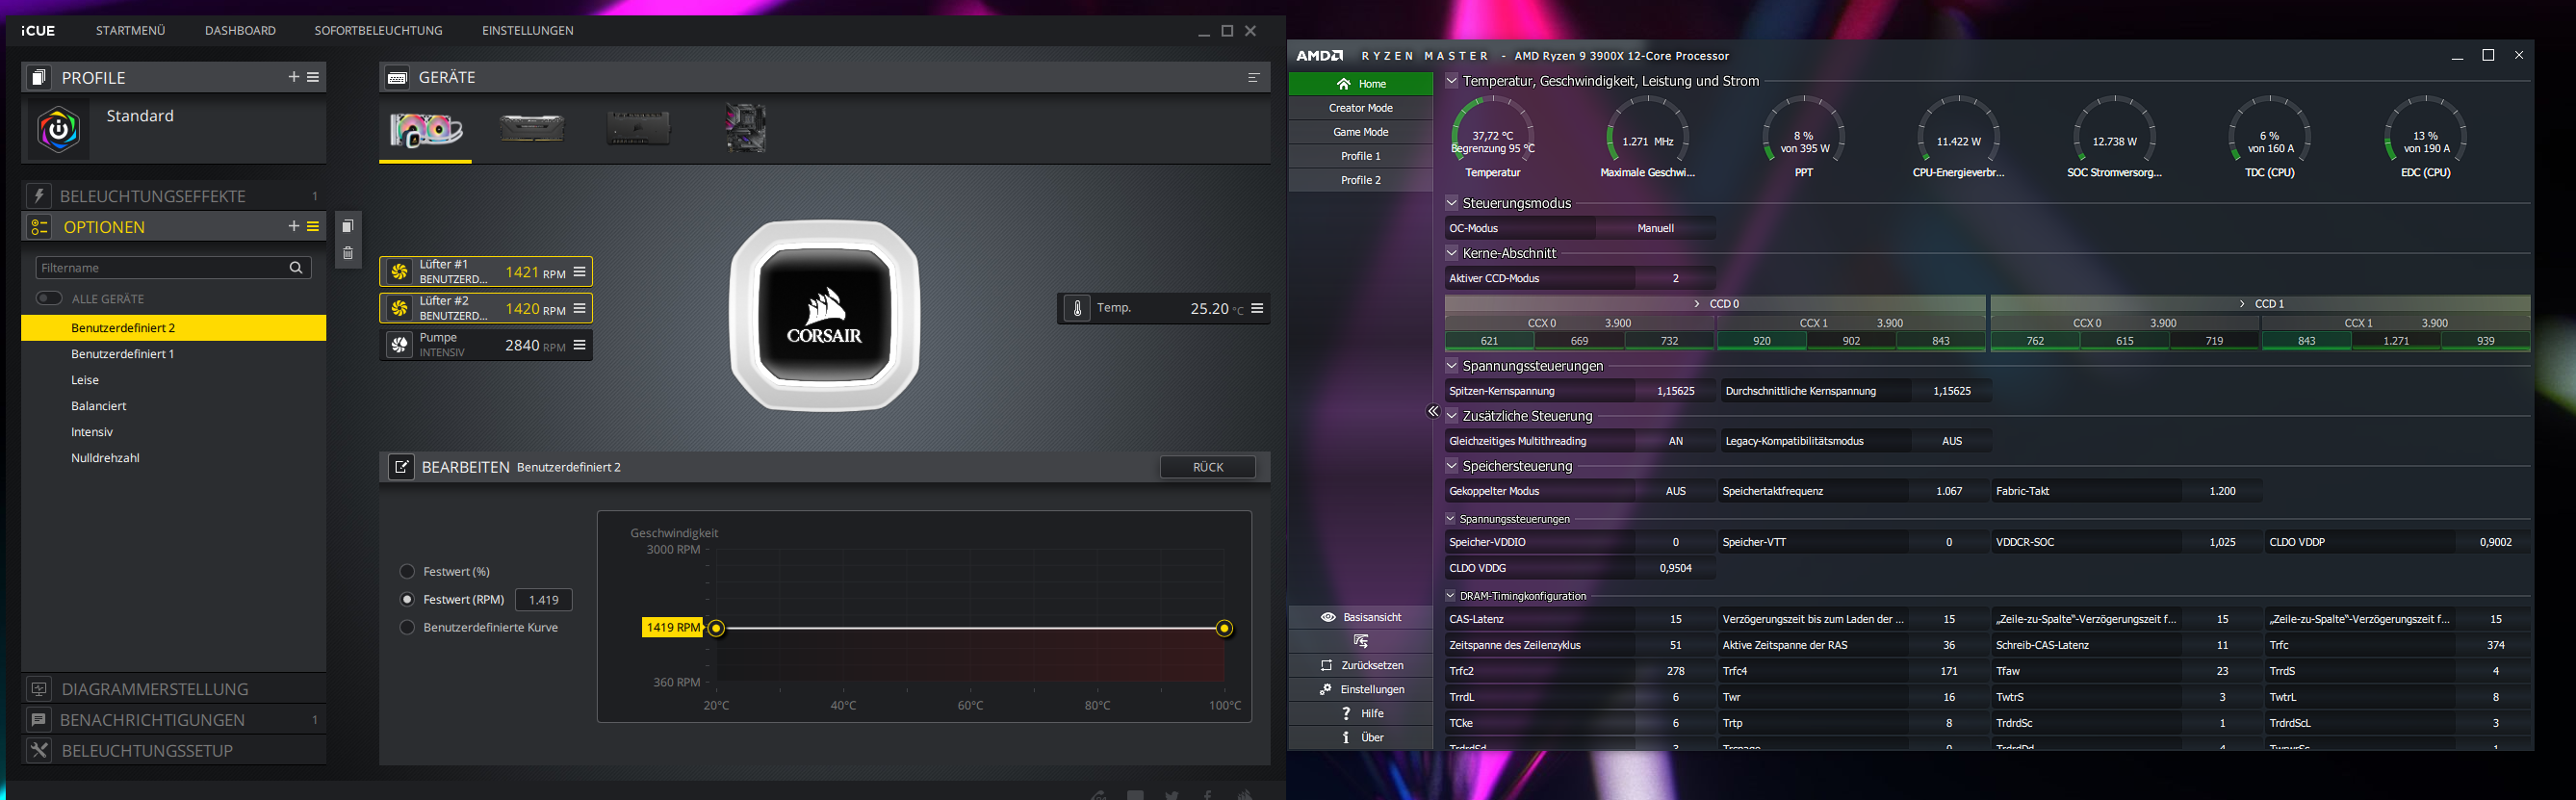The height and width of the screenshot is (800, 2576).
Task: Click the Filtername input field
Action: (173, 268)
